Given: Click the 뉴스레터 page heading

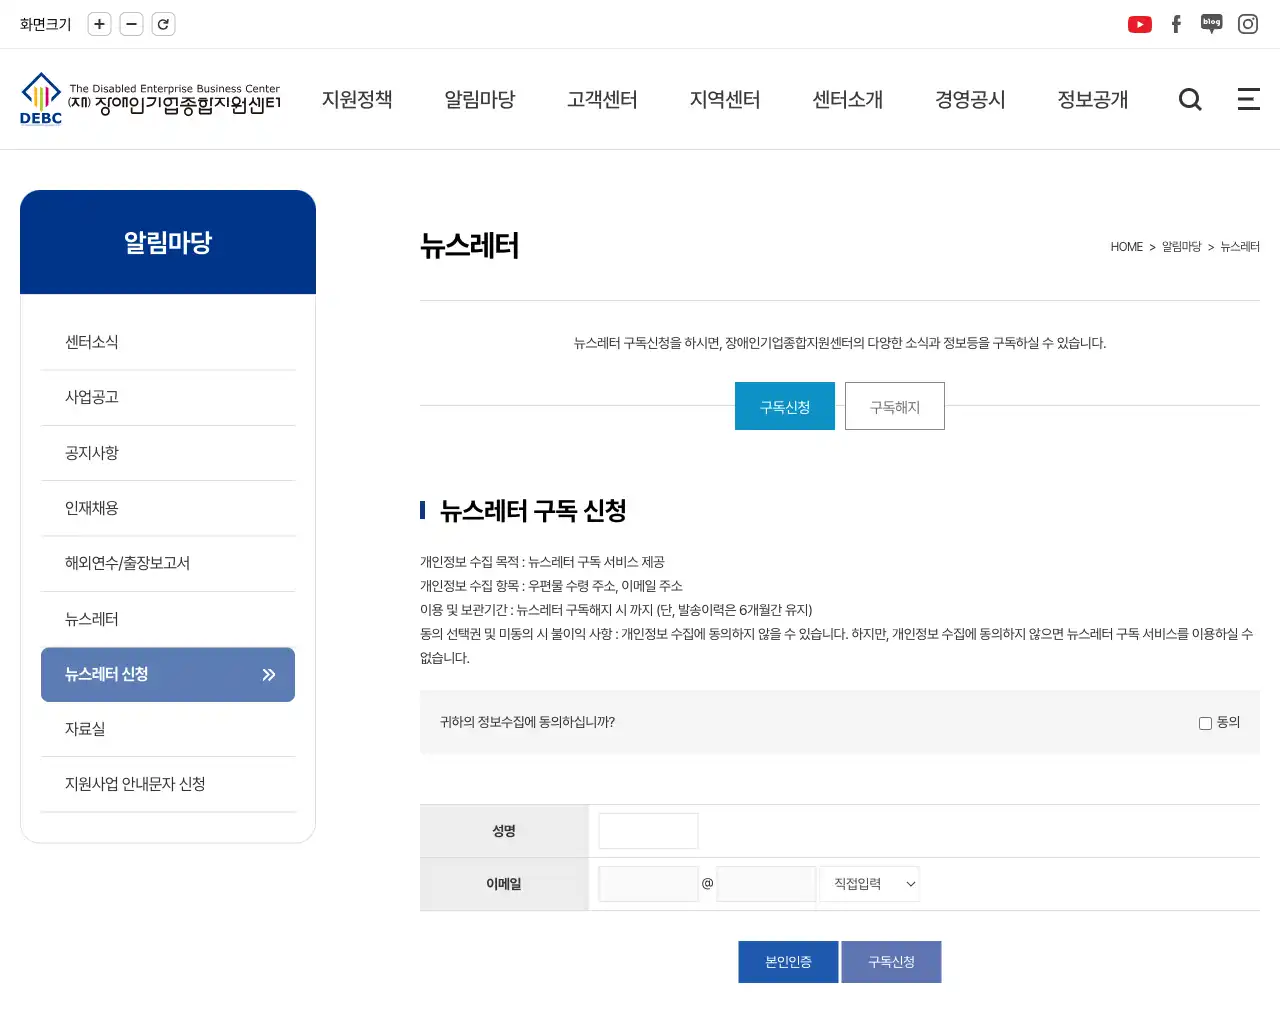Looking at the screenshot, I should (x=469, y=246).
